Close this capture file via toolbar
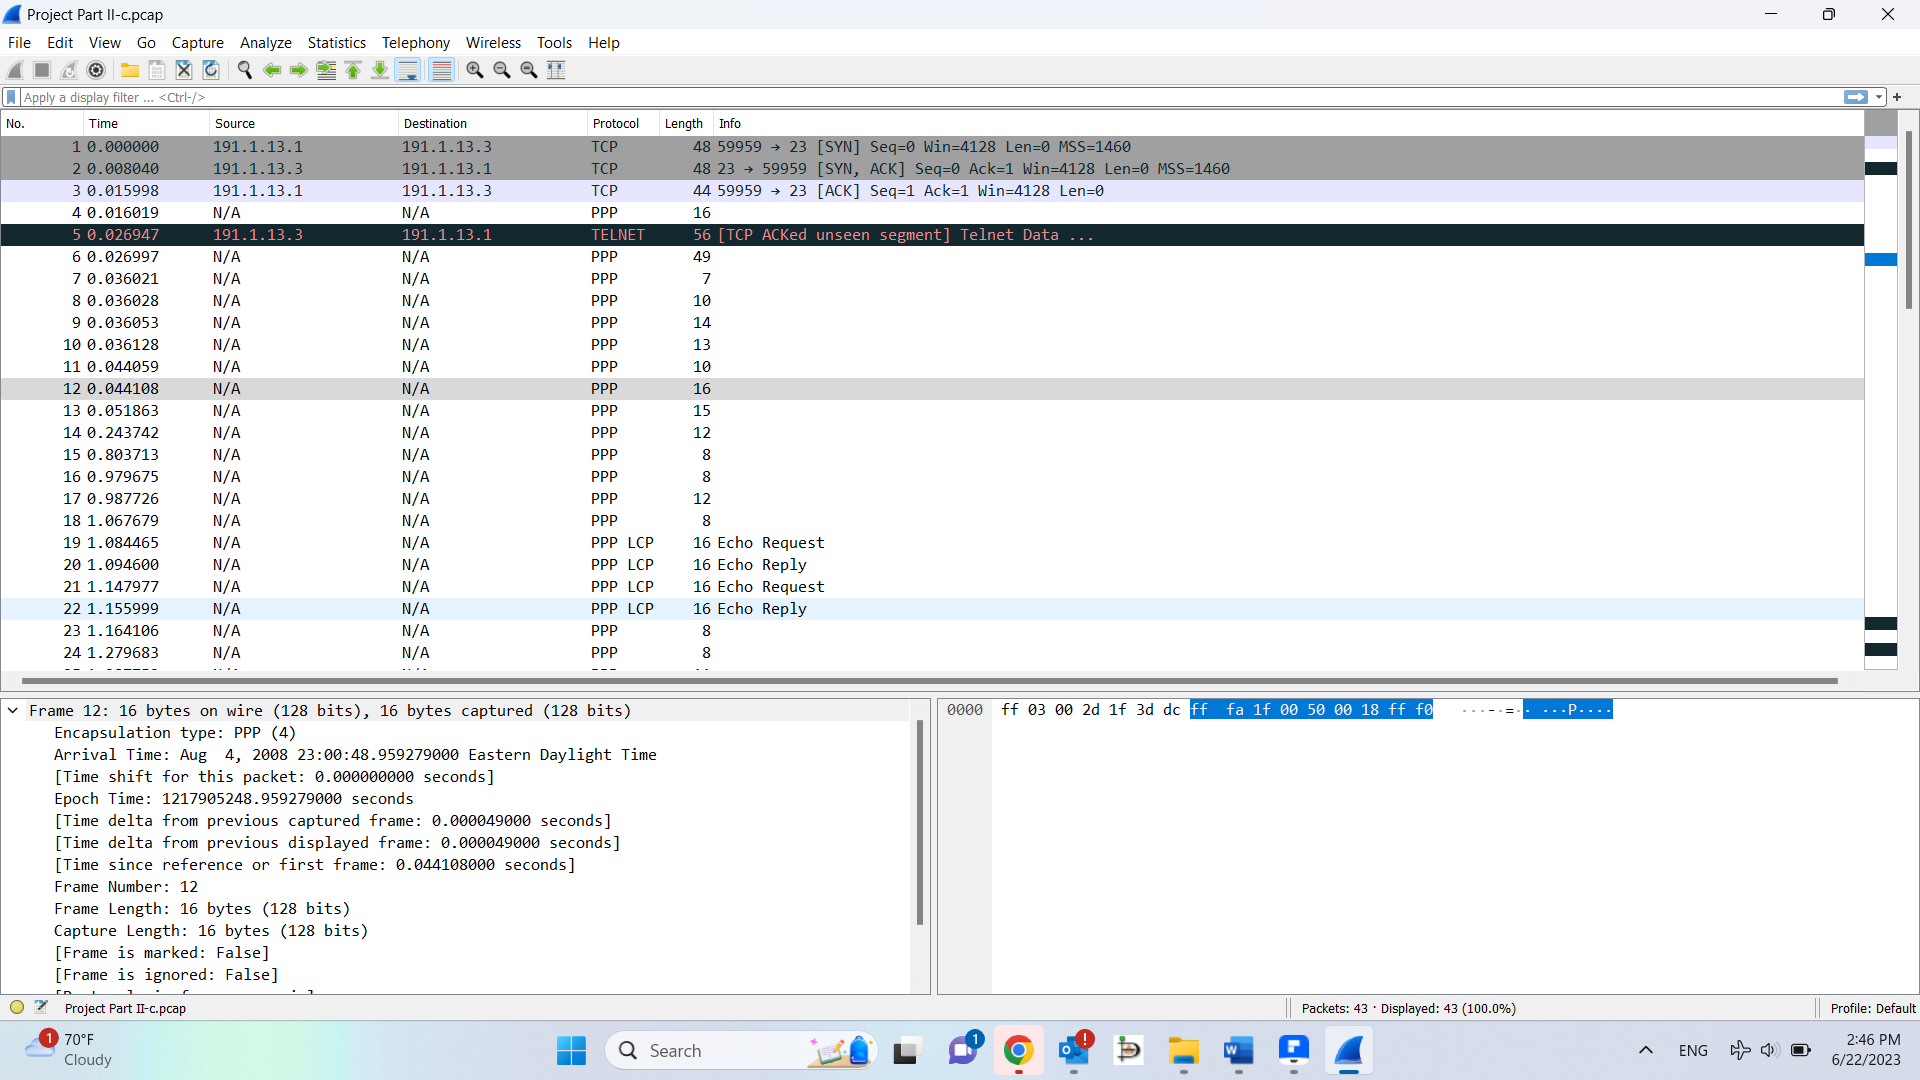This screenshot has width=1920, height=1080. tap(184, 70)
